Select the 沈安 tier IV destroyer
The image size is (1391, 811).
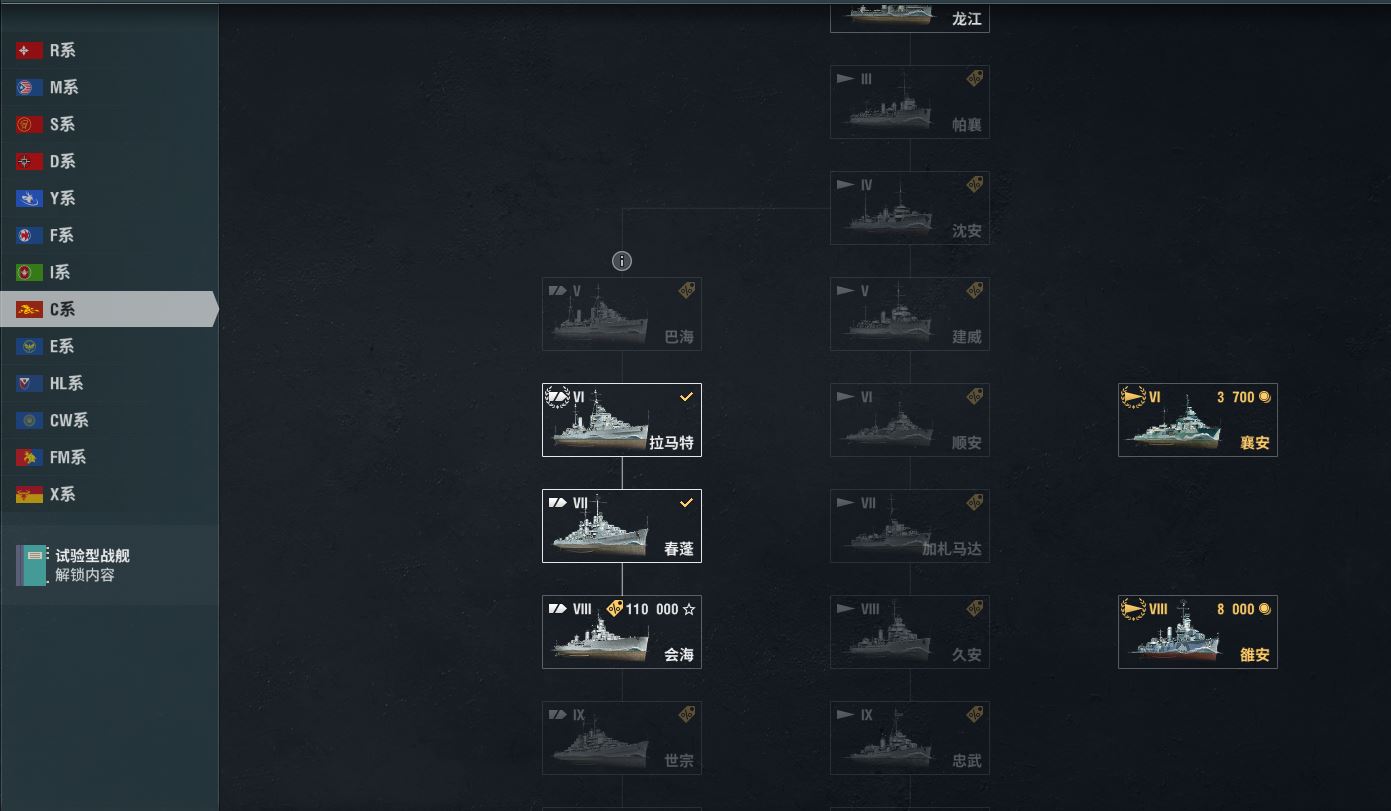tap(910, 208)
